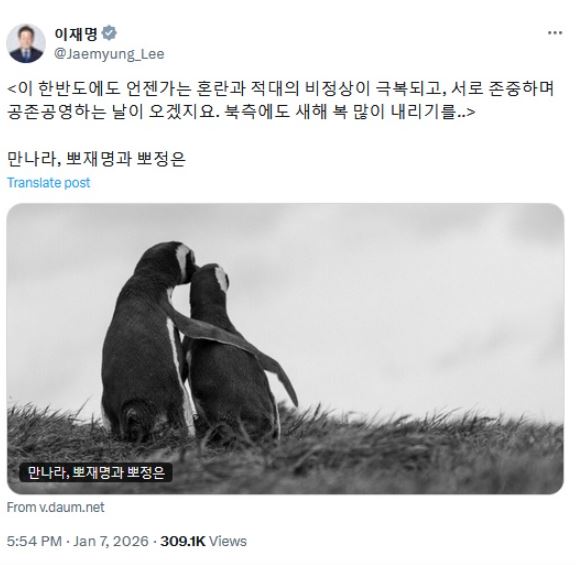Click the tweet line starting 공존공영하는
This screenshot has width=576, height=565.
pos(241,111)
